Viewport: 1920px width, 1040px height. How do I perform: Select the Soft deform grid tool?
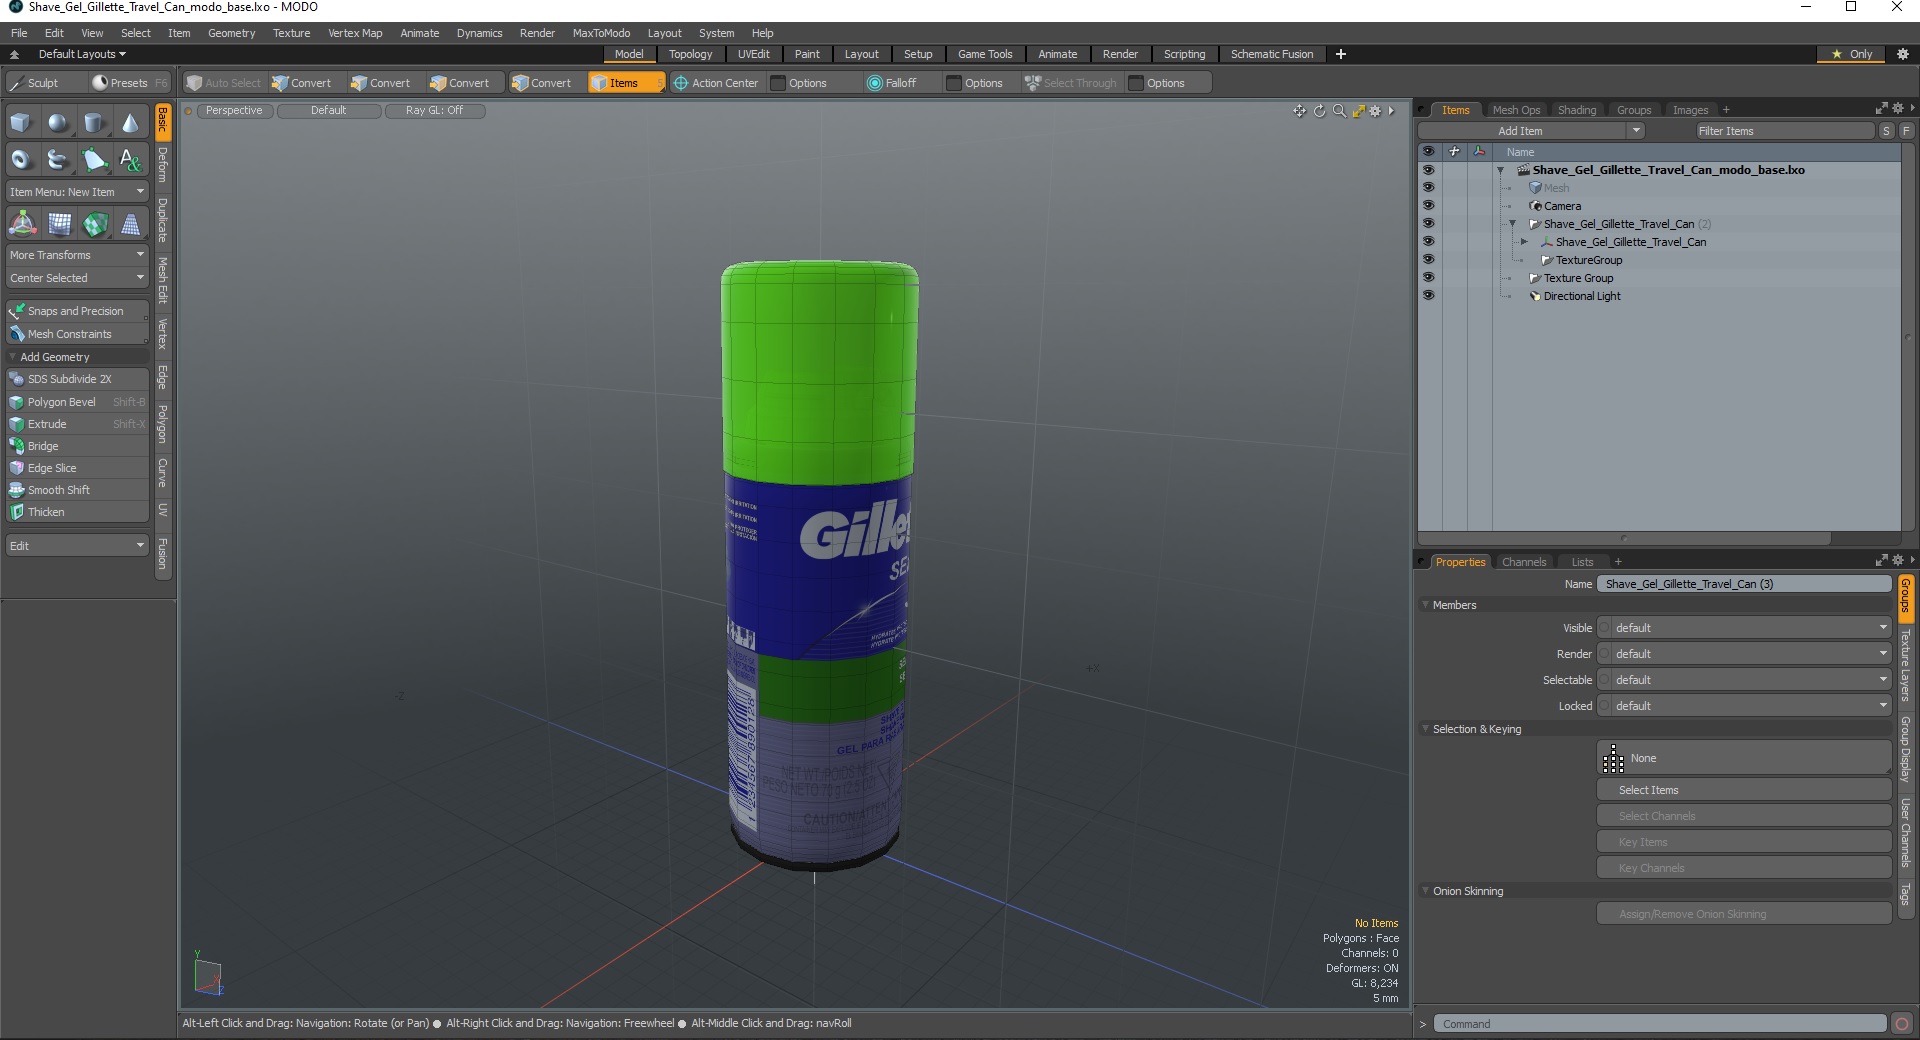pyautogui.click(x=59, y=224)
